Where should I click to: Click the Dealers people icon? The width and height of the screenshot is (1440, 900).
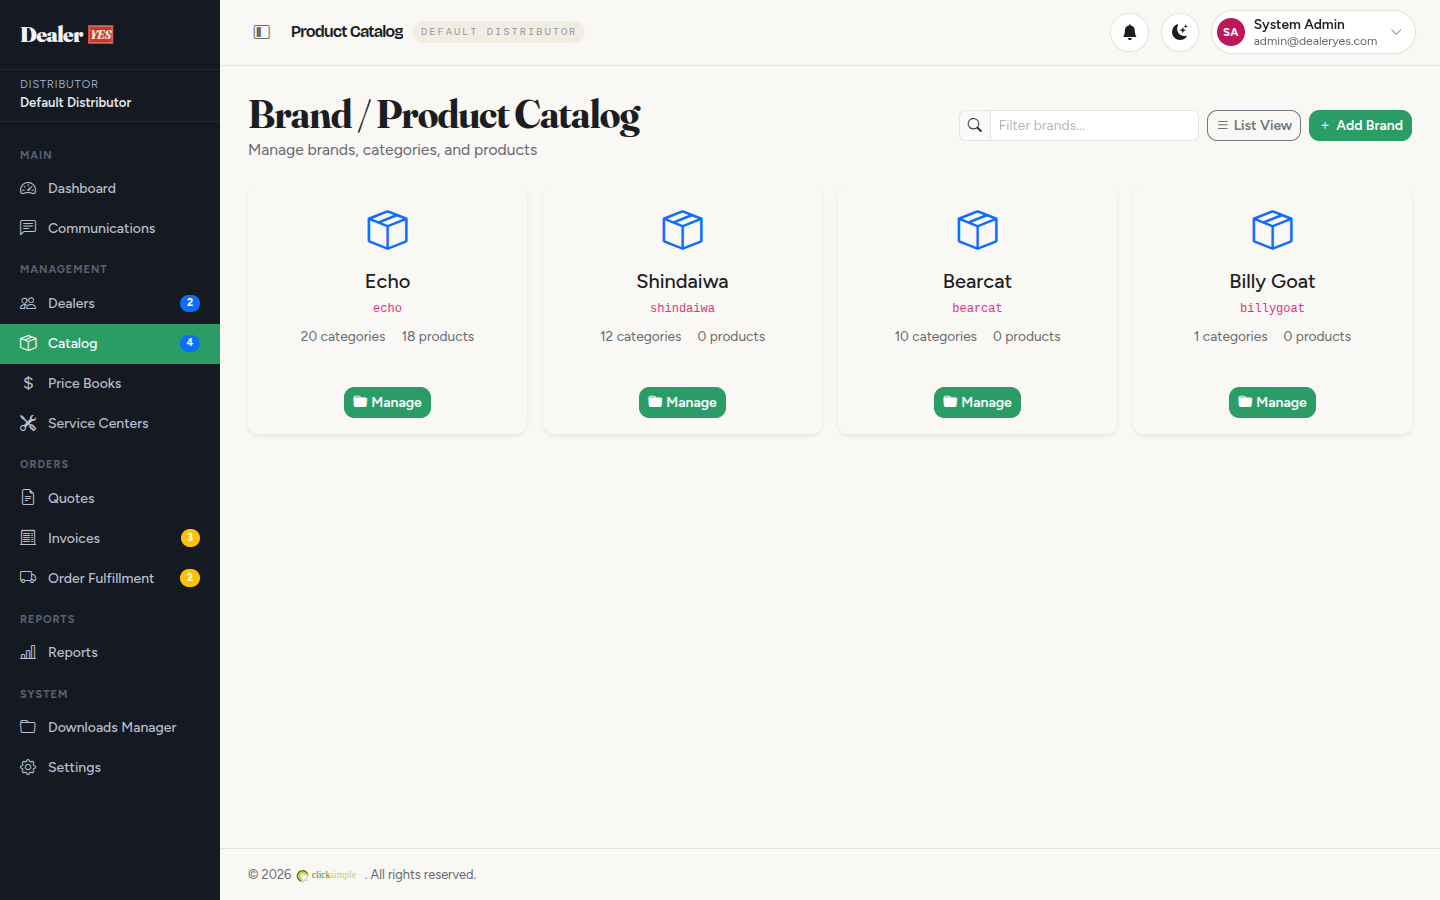28,303
